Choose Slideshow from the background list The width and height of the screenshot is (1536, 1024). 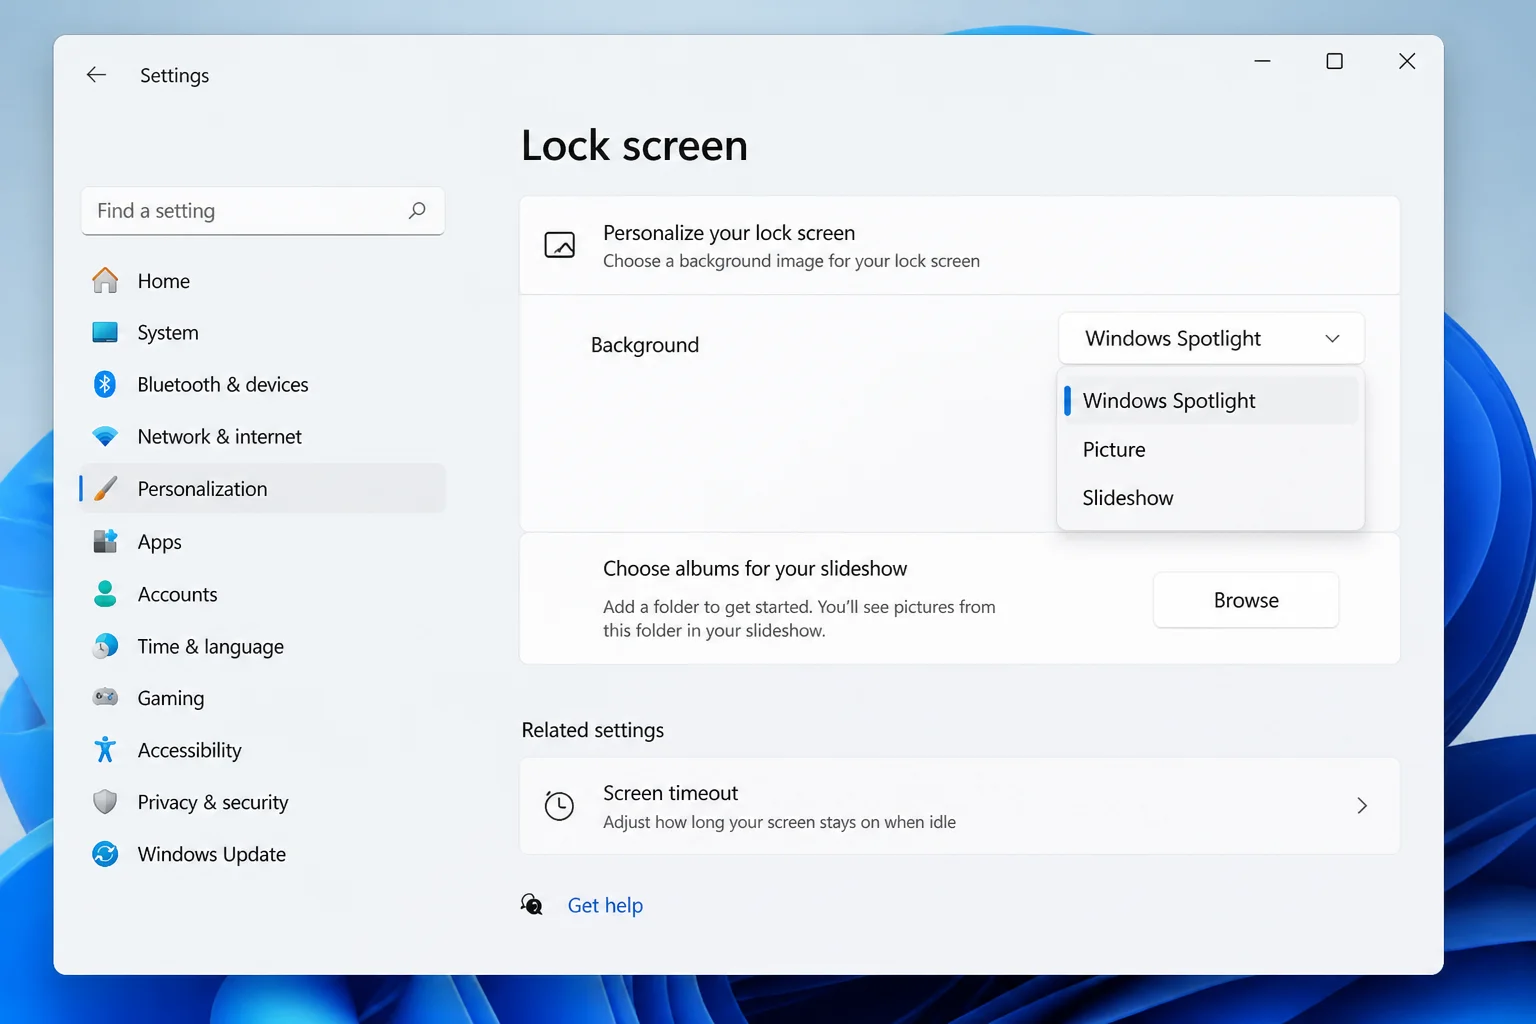(x=1211, y=498)
